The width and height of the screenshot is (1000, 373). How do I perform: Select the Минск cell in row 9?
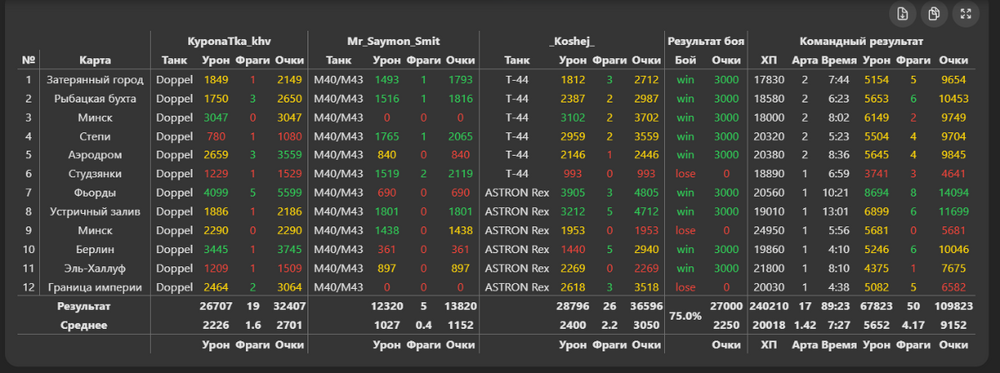(95, 231)
